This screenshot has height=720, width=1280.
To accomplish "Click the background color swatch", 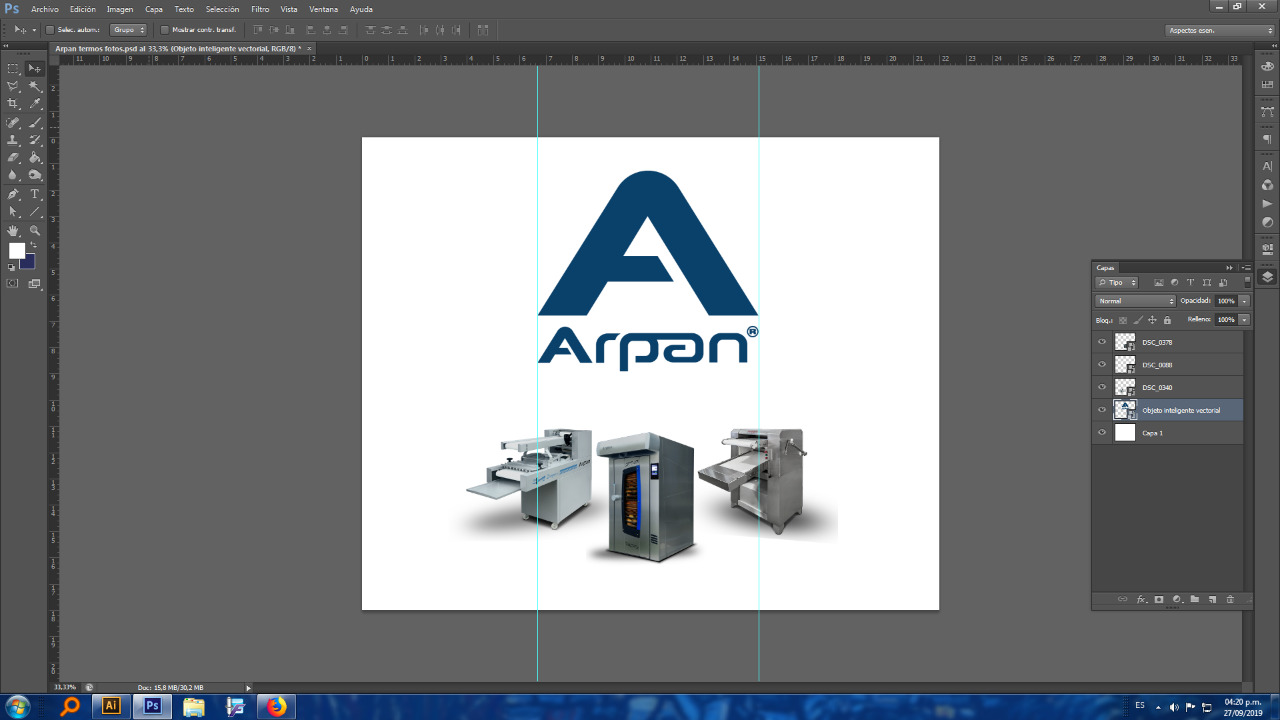I will 29,263.
